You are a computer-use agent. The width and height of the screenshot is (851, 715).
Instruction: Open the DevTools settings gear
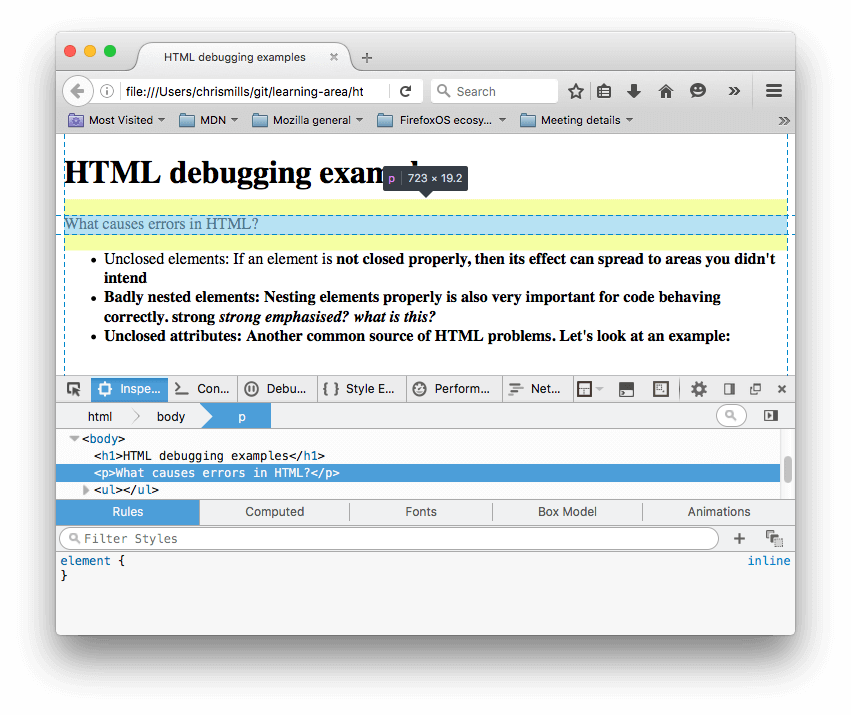click(698, 389)
